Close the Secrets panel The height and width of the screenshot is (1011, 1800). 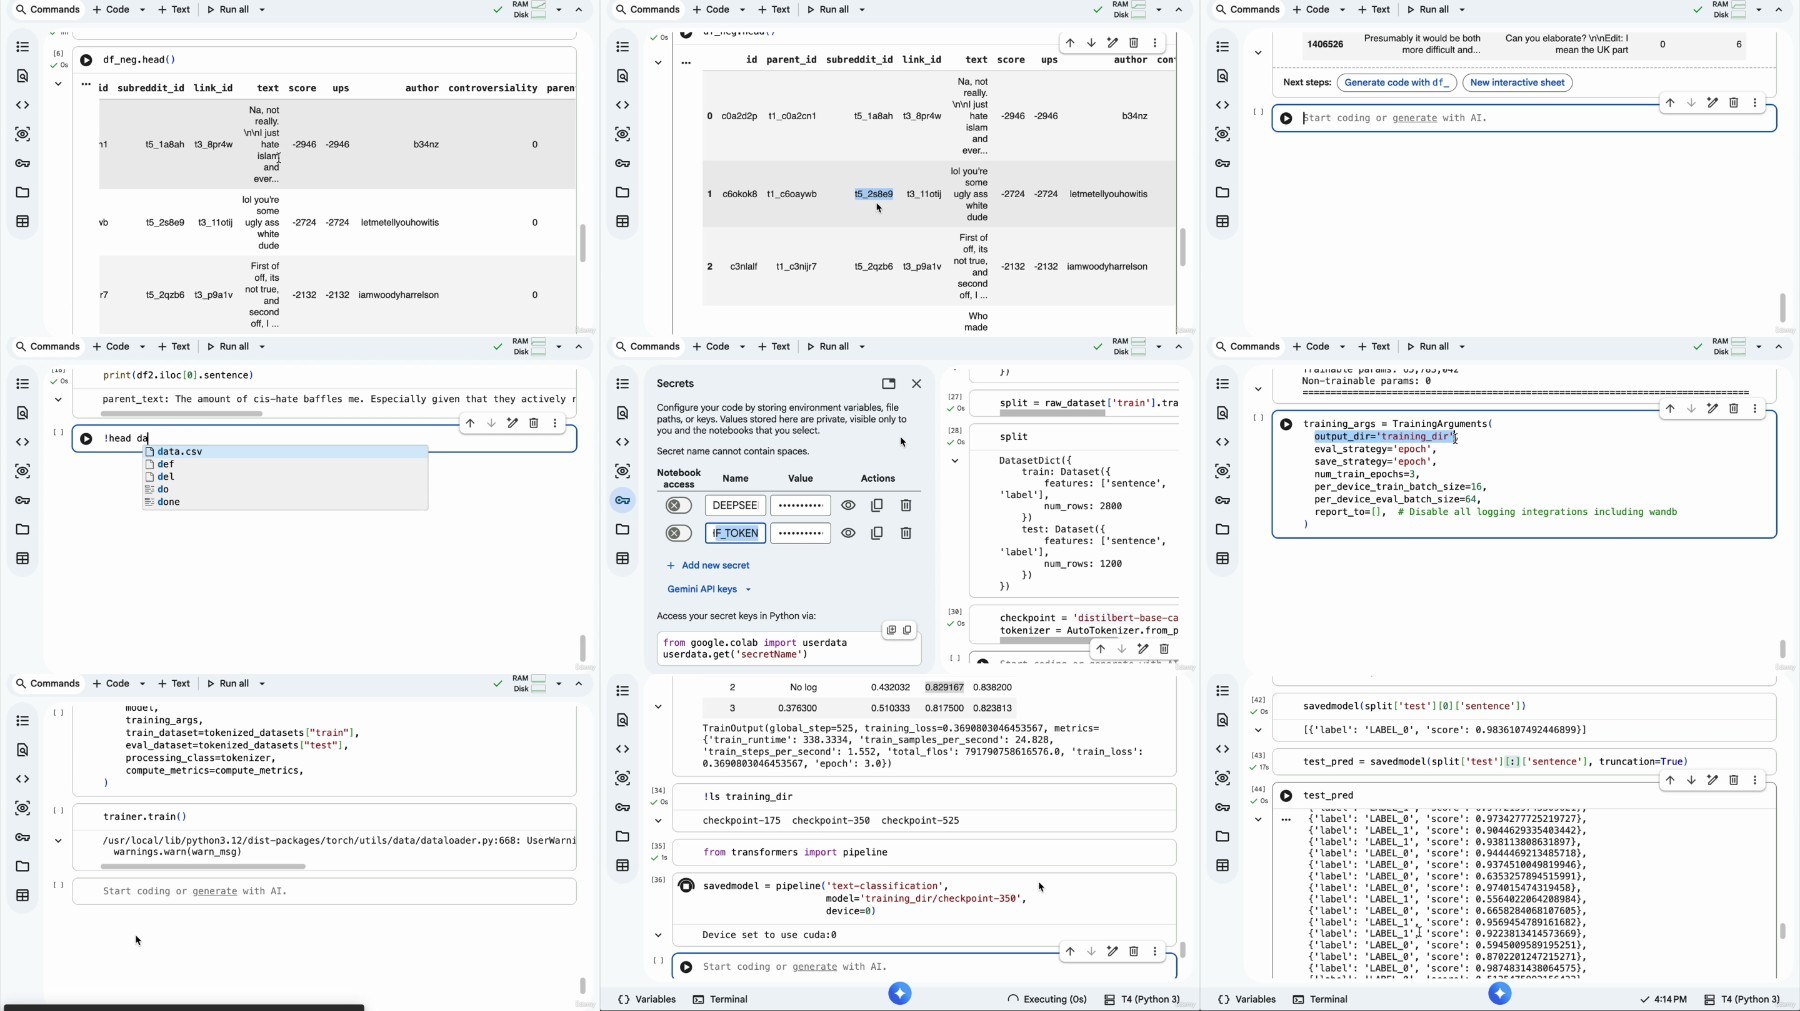916,383
